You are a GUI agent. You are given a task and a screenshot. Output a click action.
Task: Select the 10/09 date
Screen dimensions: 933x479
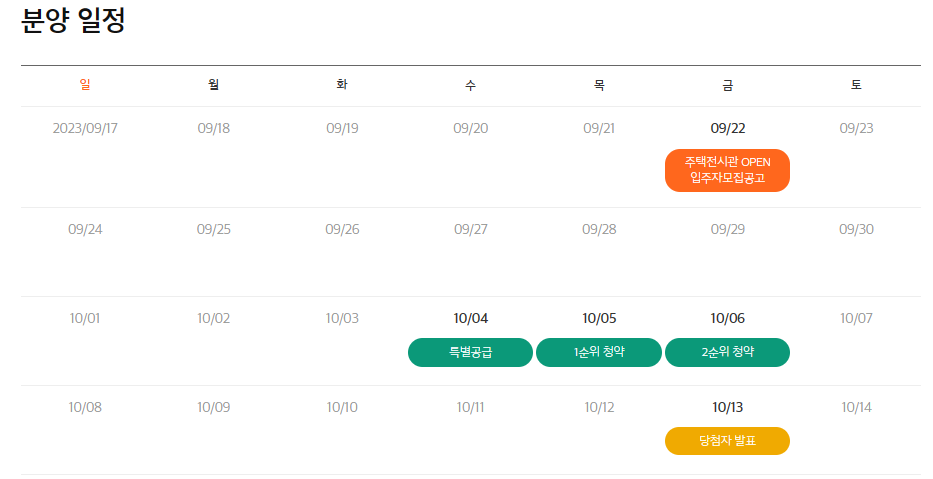coord(214,407)
